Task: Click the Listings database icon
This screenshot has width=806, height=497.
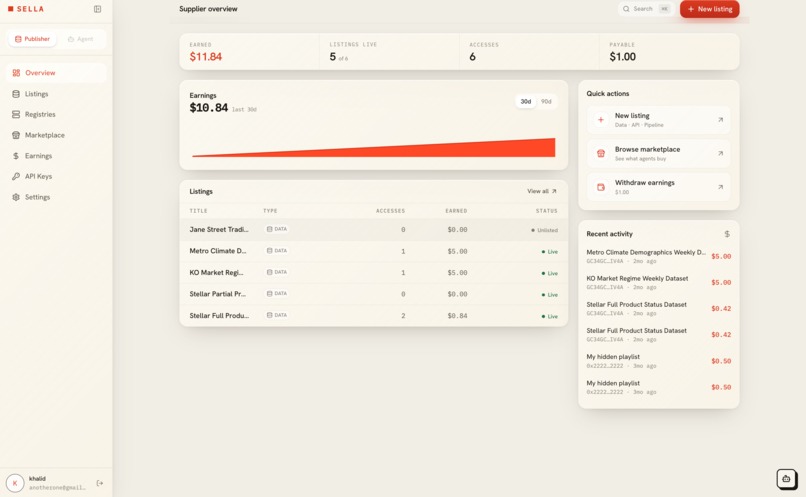Action: (16, 94)
